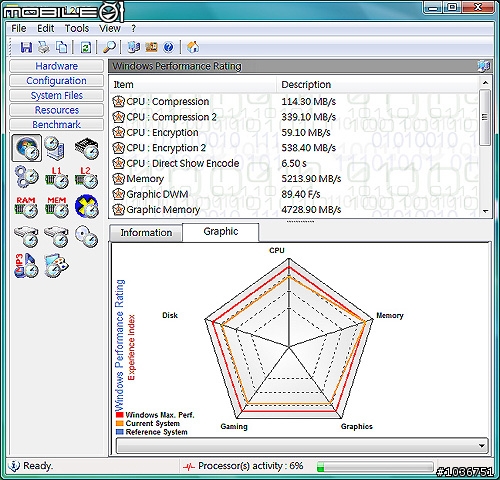
Task: Select the second disk drive benchmark icon
Action: pos(56,236)
